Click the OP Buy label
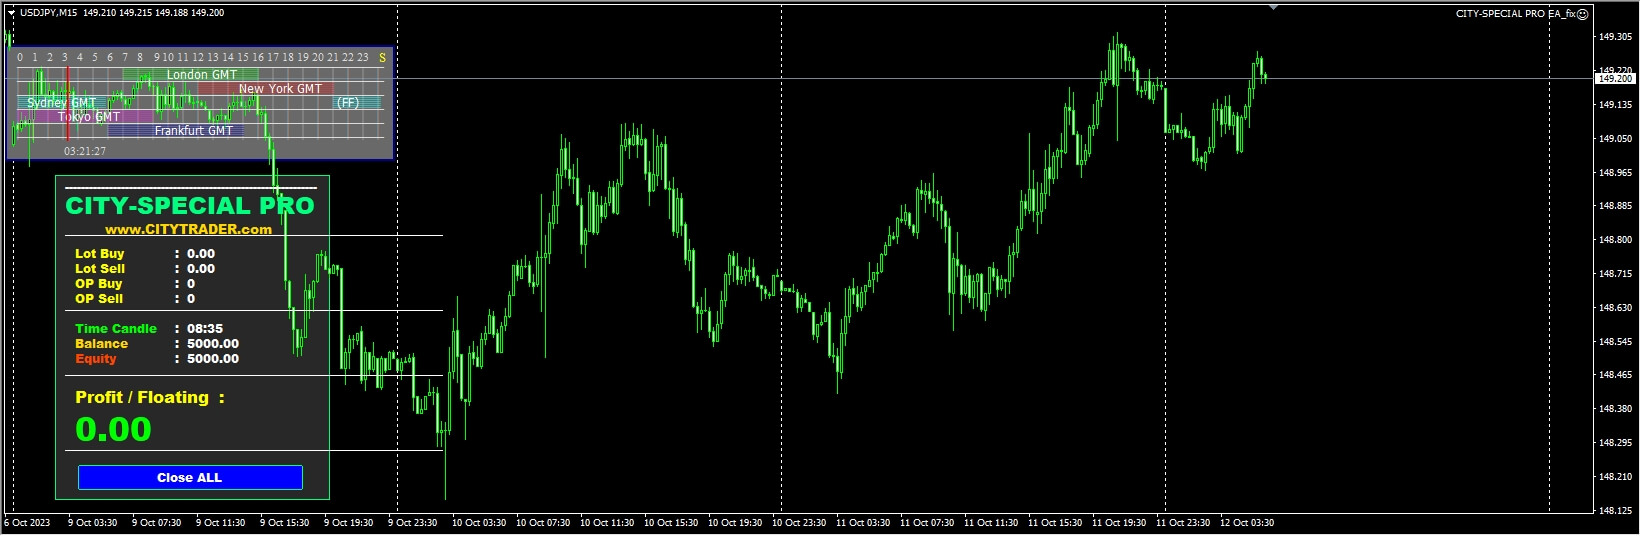 tap(98, 284)
